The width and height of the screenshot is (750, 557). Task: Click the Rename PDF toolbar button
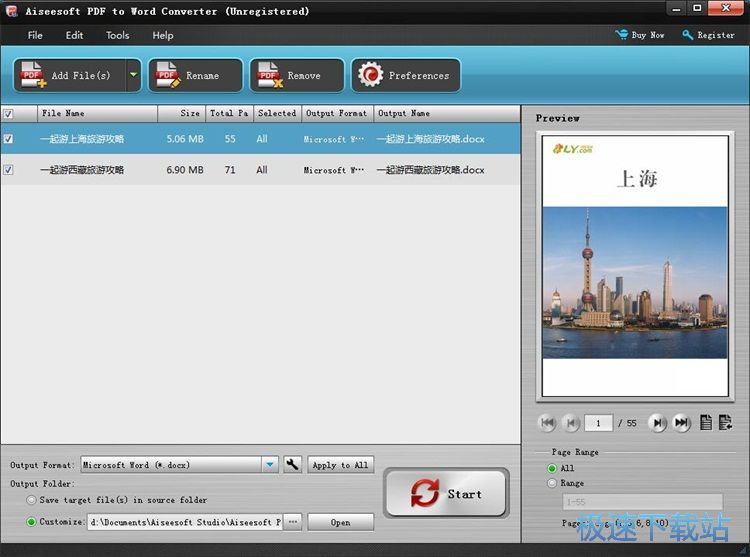[195, 76]
